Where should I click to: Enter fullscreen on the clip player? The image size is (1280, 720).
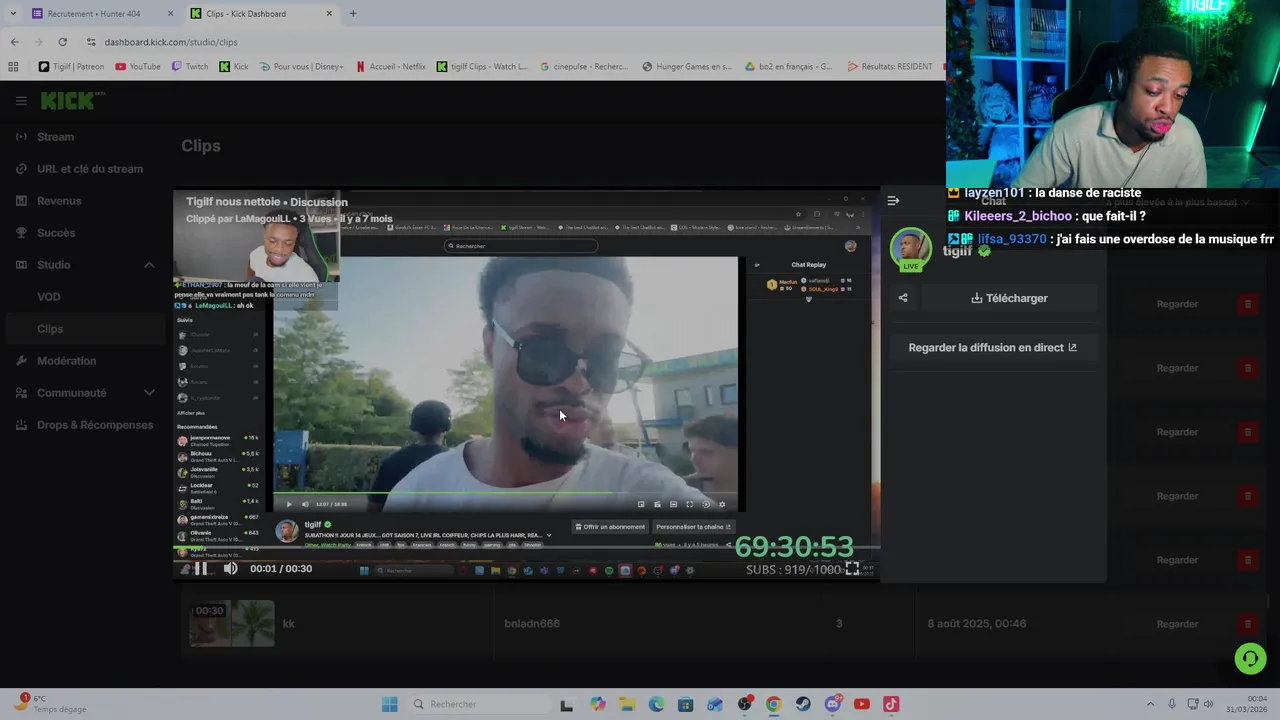[x=852, y=568]
